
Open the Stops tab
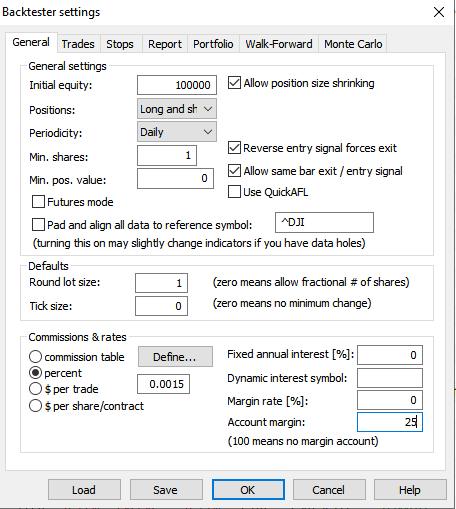pyautogui.click(x=120, y=44)
